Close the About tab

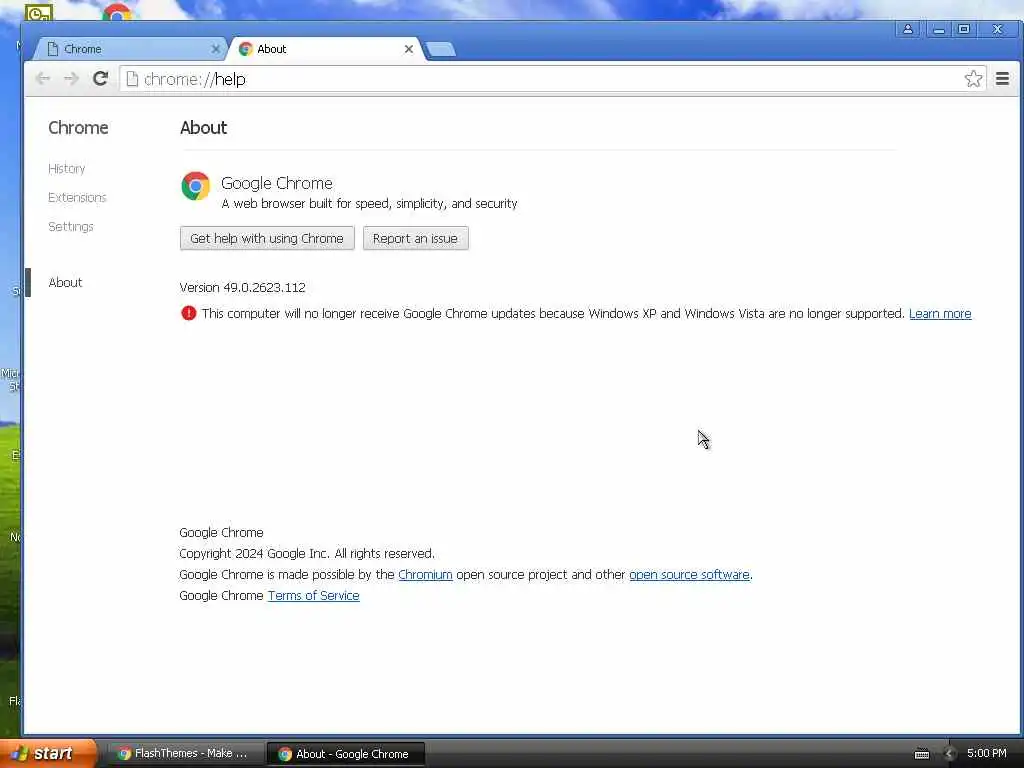point(409,49)
